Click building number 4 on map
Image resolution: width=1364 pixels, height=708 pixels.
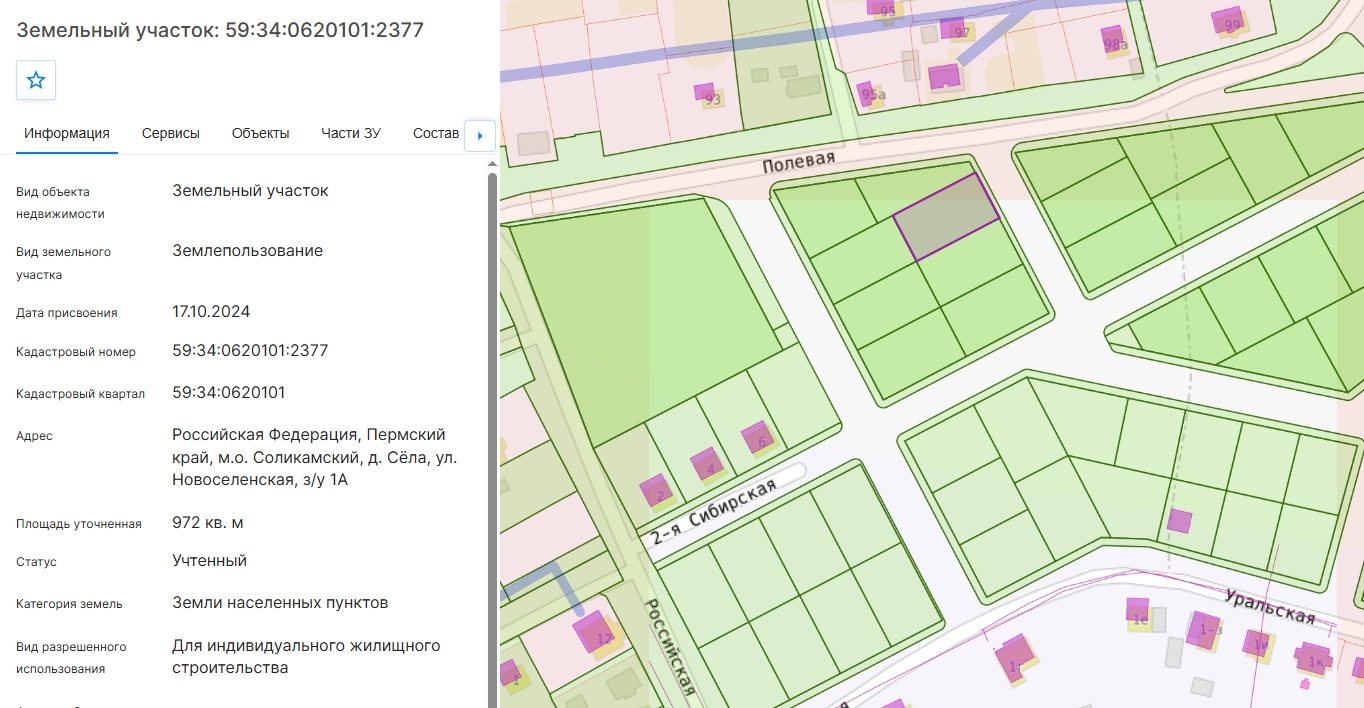point(706,463)
